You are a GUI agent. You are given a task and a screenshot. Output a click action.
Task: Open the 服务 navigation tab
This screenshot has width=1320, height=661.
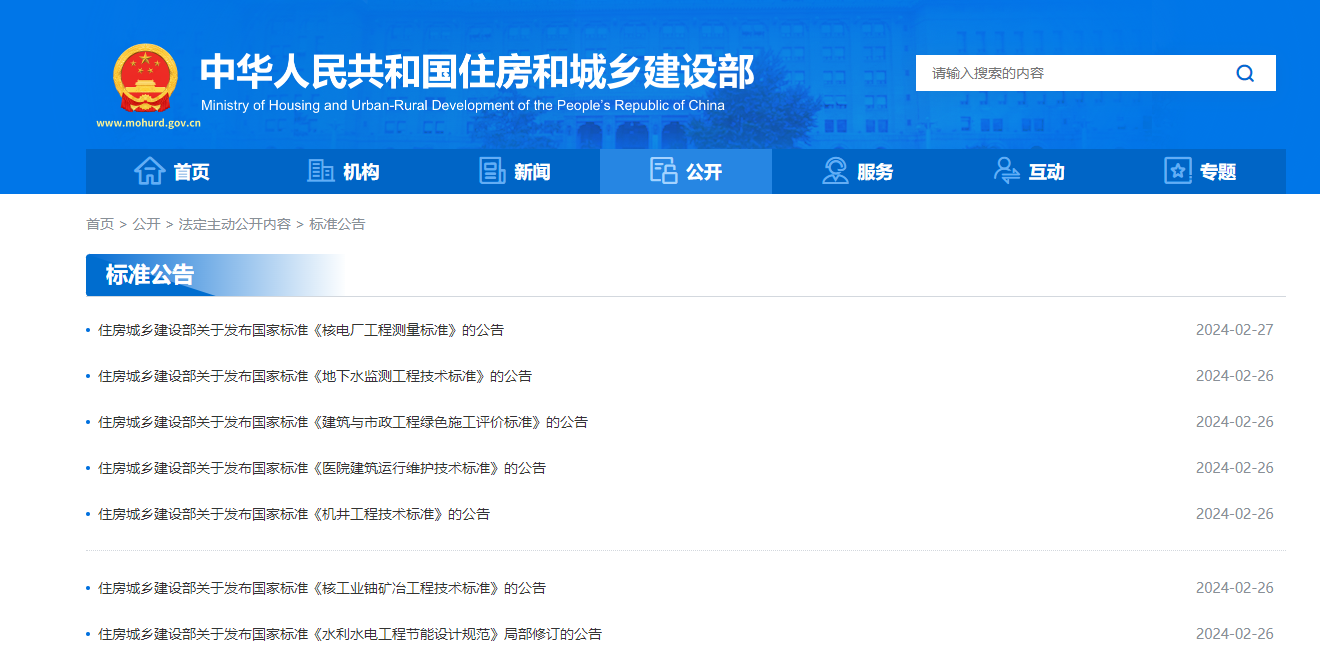pos(875,172)
